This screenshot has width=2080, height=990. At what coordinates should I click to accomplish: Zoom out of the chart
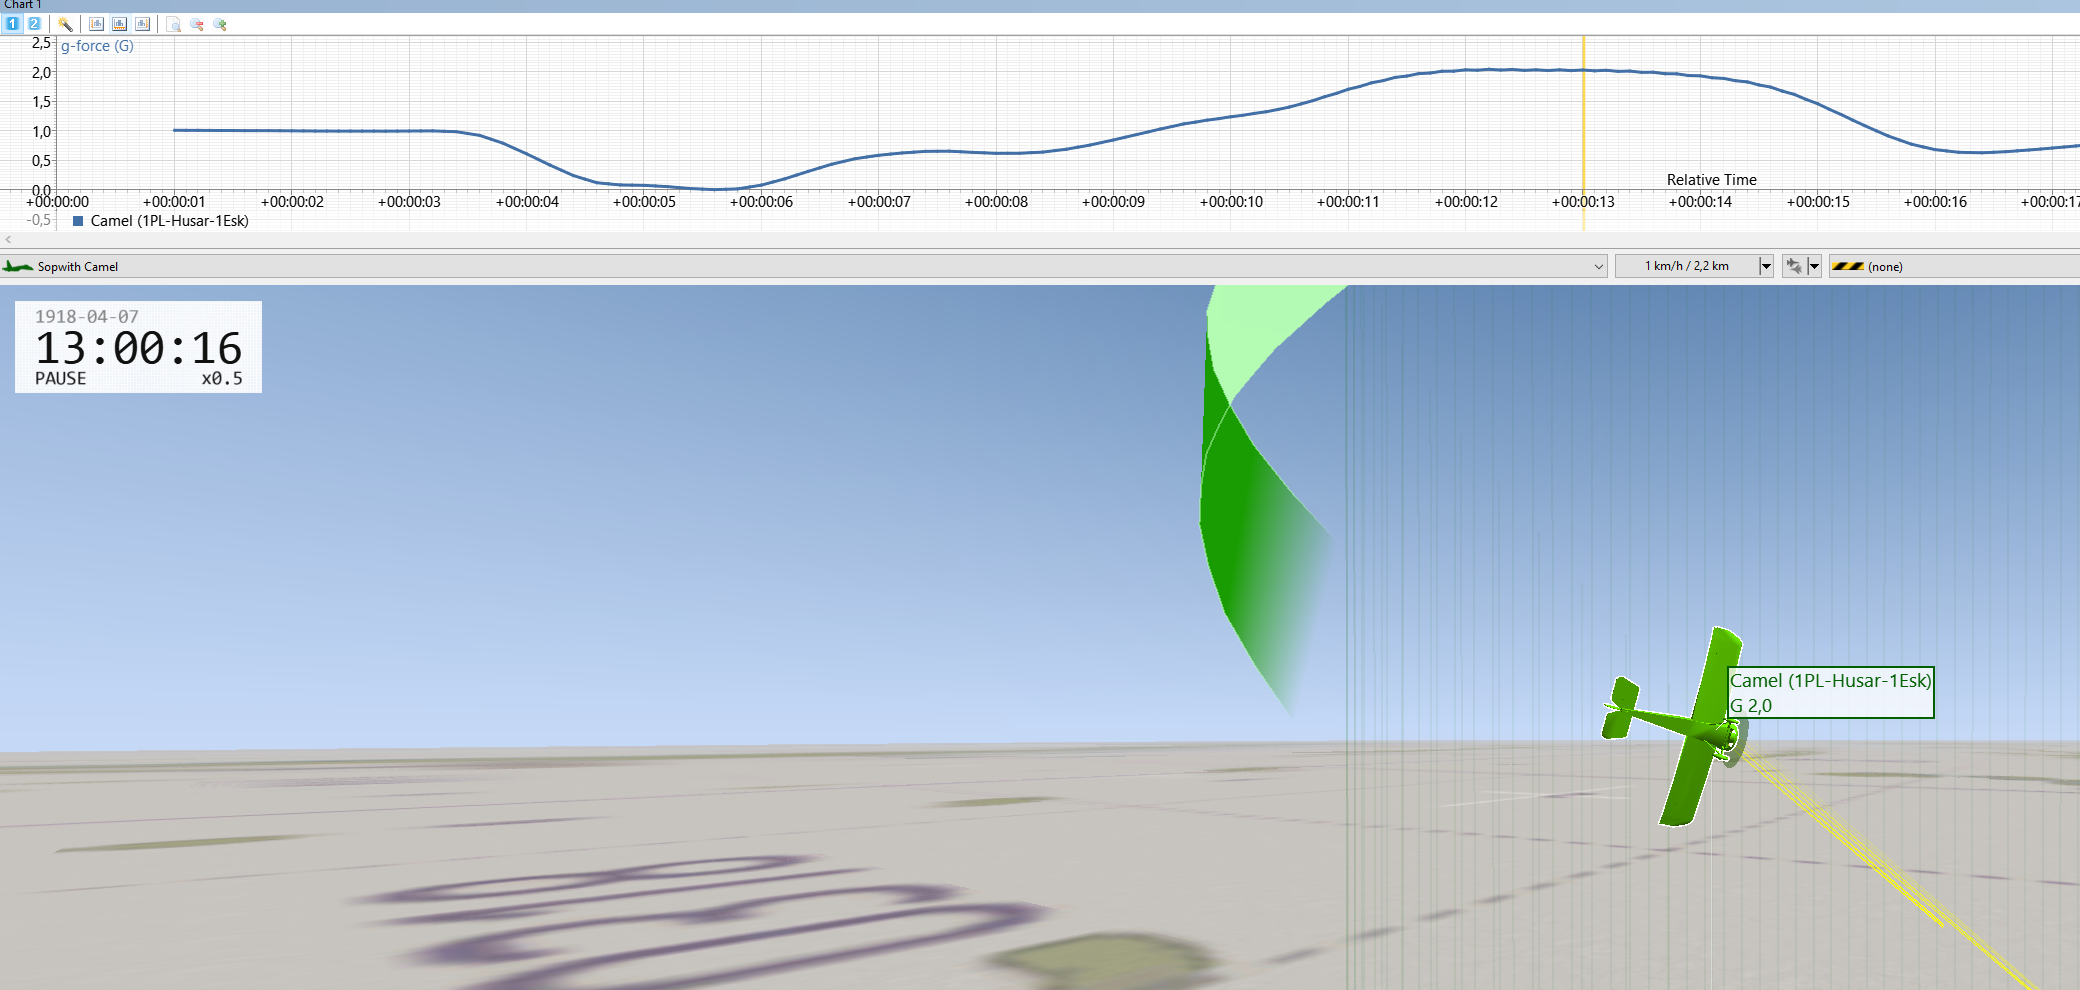[197, 24]
